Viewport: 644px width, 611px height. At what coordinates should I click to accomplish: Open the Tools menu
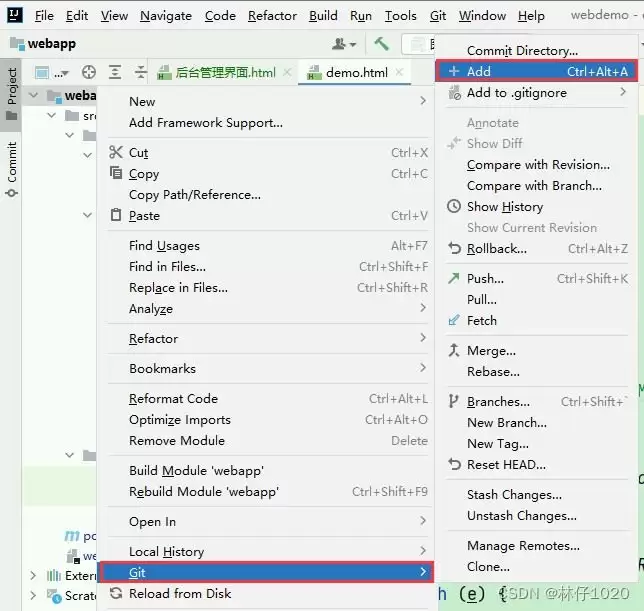(400, 16)
